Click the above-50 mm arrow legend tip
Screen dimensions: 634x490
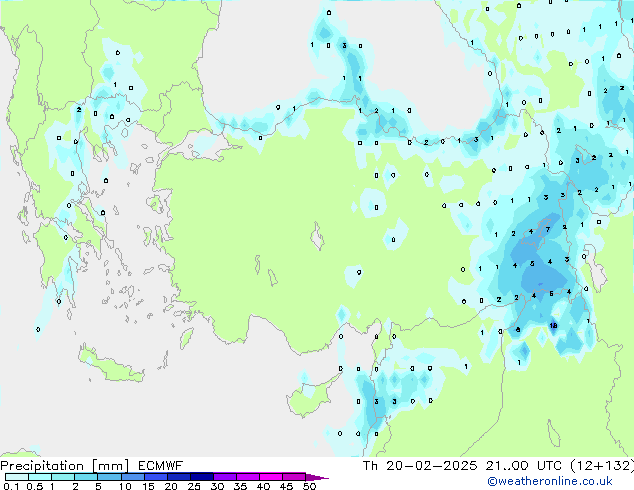click(317, 477)
